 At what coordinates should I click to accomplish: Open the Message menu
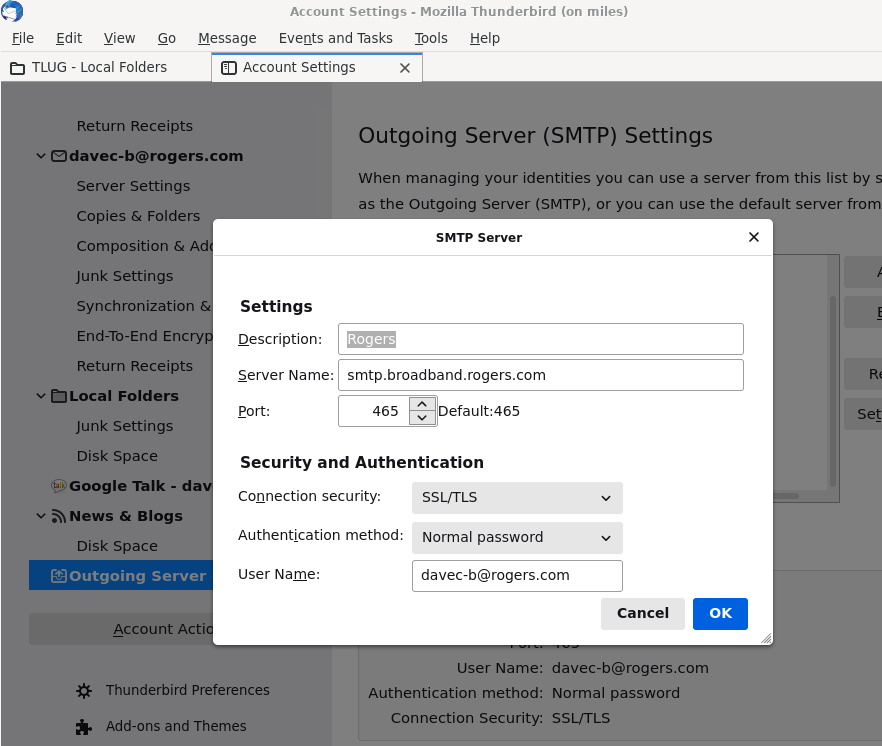pos(227,38)
